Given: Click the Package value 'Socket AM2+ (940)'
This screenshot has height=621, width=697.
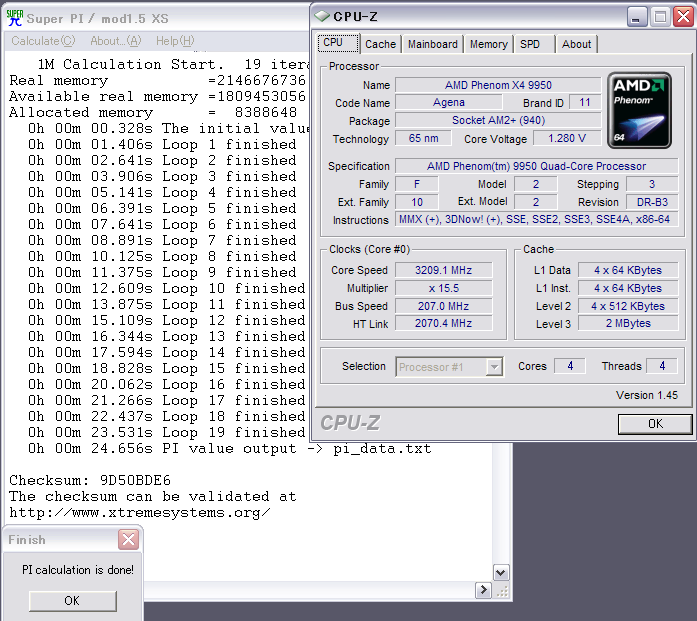Looking at the screenshot, I should click(498, 120).
